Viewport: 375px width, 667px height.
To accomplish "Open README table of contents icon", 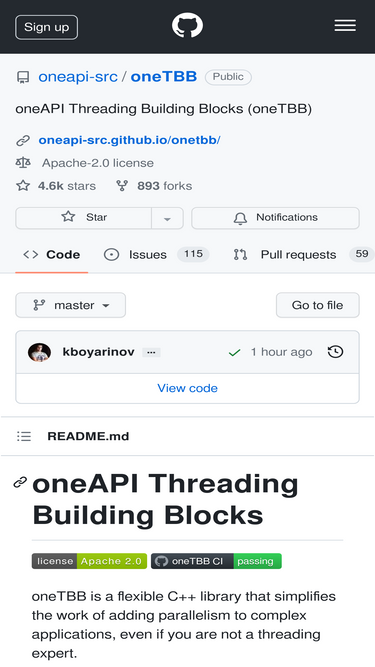I will (x=24, y=436).
